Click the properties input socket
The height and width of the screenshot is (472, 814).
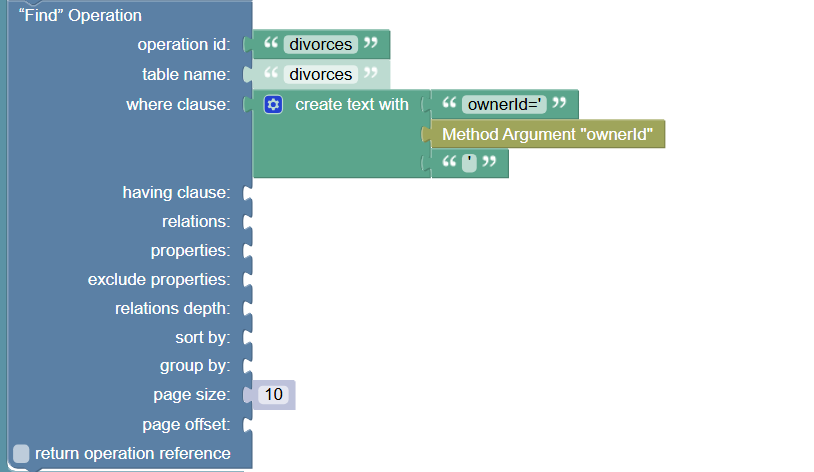[x=248, y=251]
